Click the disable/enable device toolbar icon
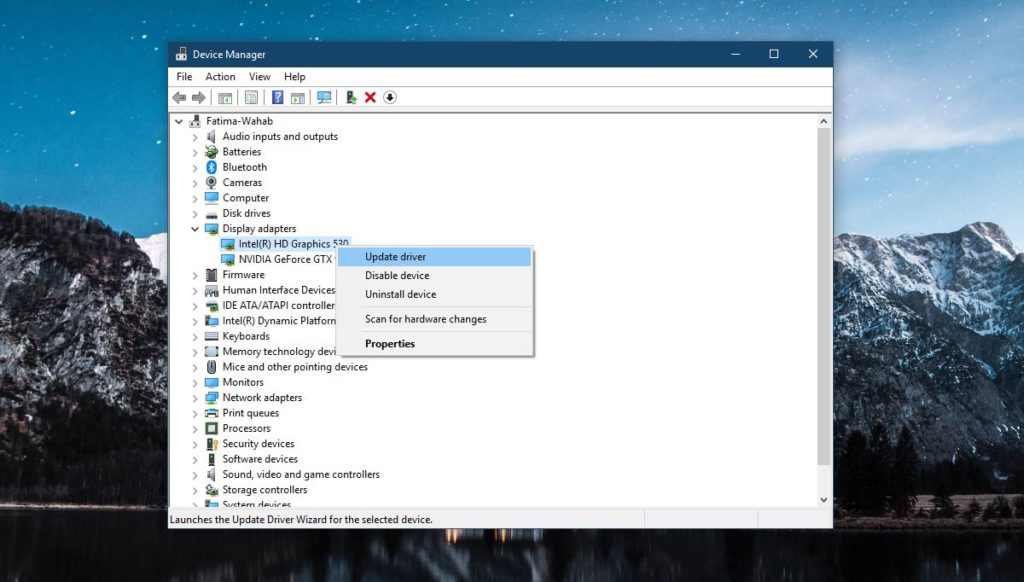1024x582 pixels. [x=389, y=97]
